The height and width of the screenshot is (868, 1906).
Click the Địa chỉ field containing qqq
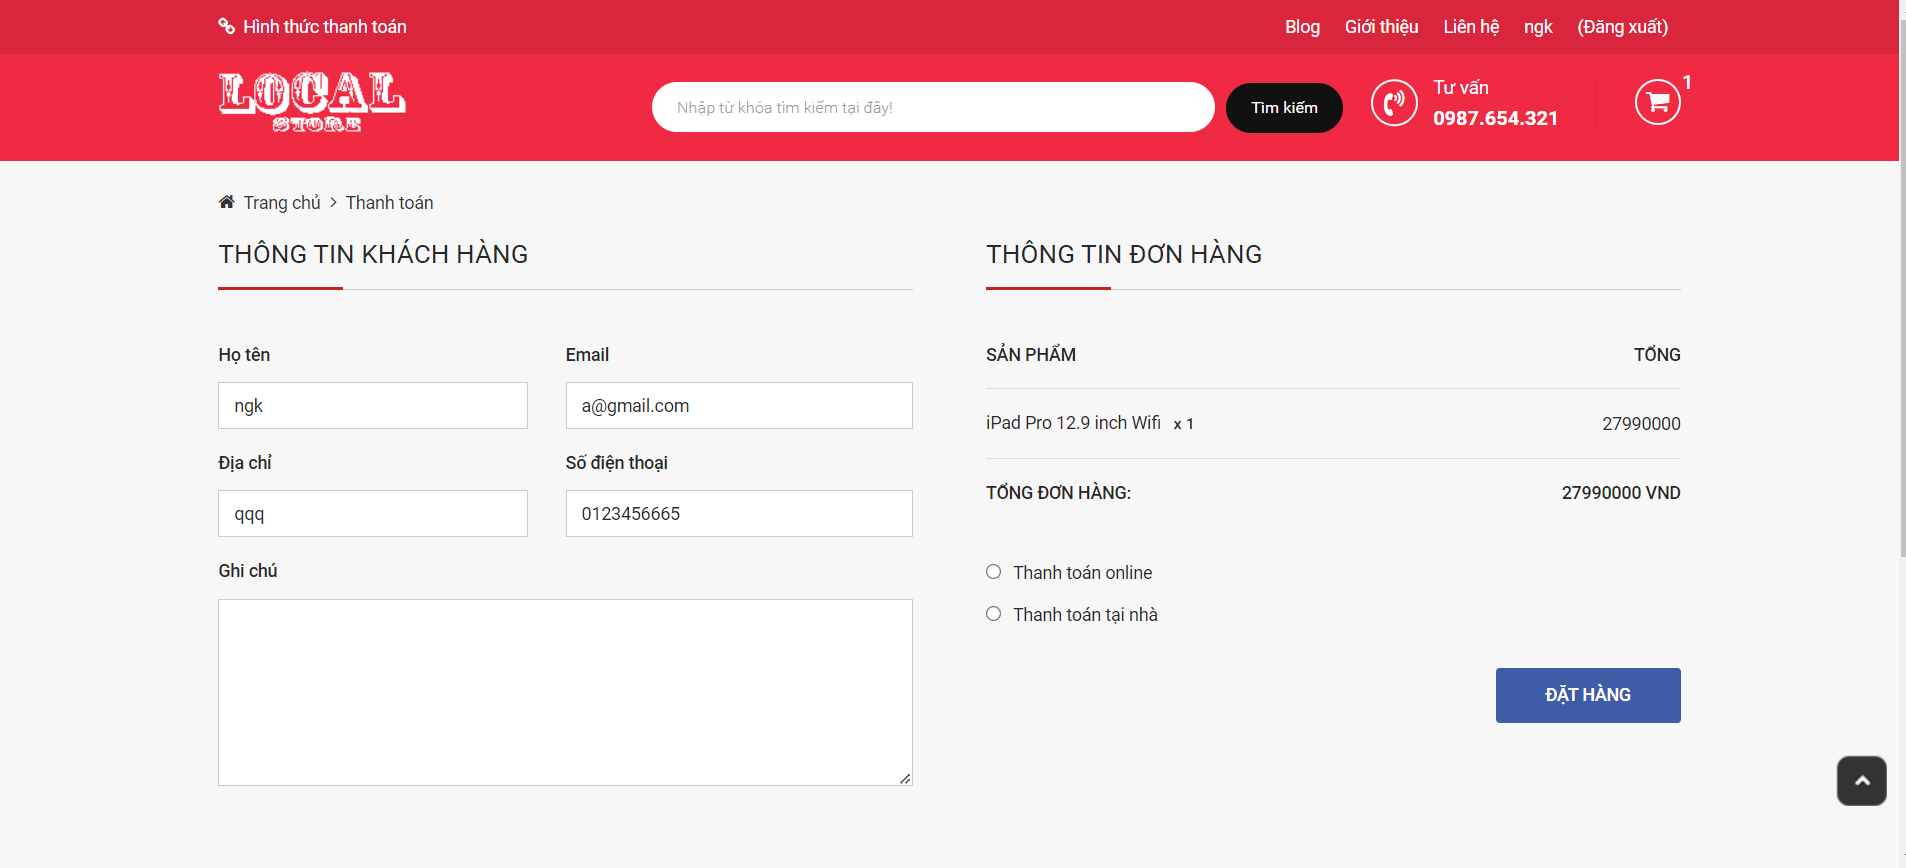[373, 514]
